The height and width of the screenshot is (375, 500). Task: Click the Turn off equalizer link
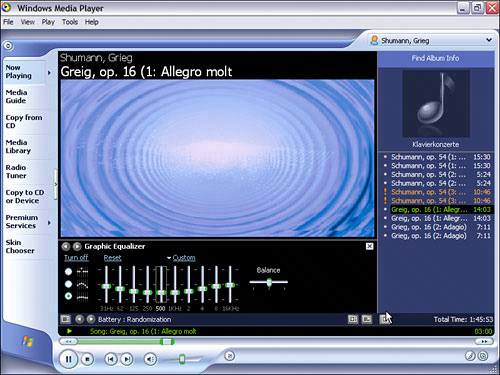tap(76, 258)
